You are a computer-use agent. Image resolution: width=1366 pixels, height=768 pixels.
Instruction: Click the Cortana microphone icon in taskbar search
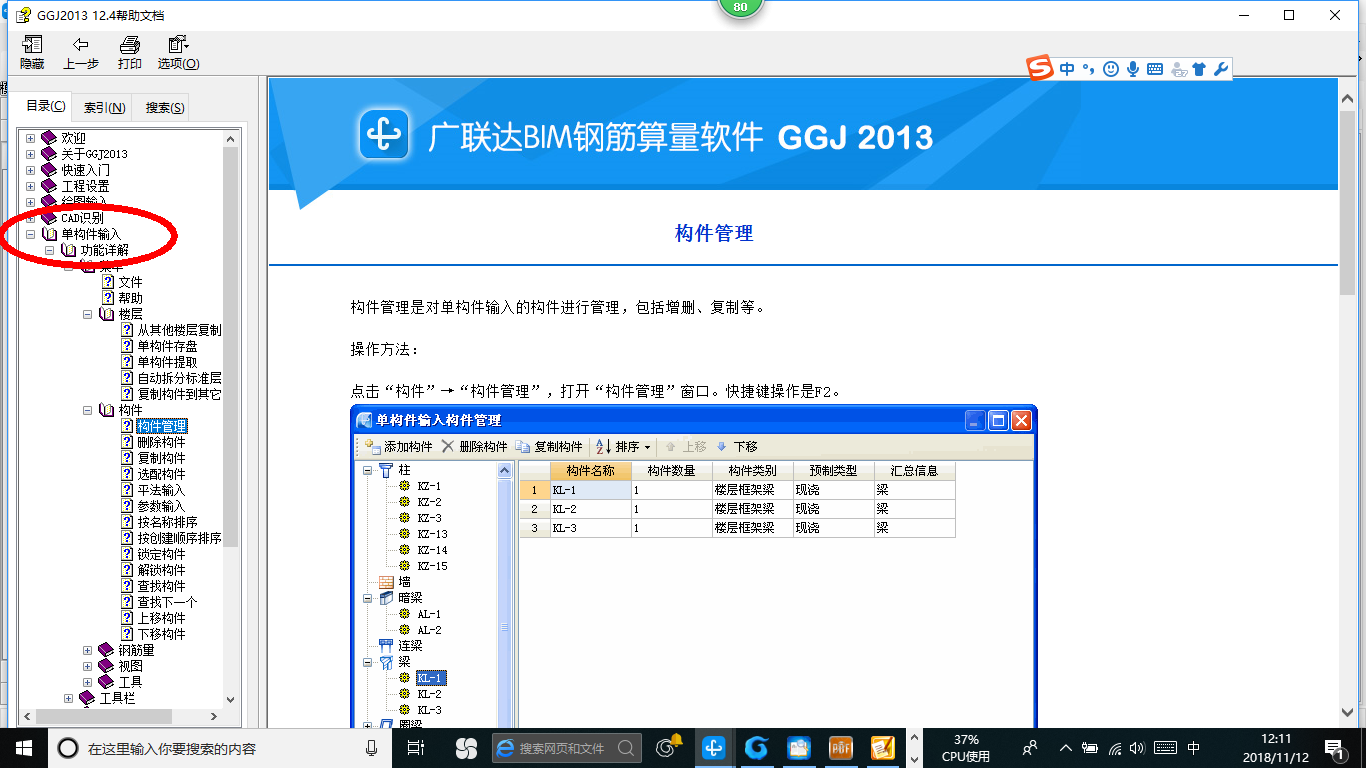pos(372,747)
